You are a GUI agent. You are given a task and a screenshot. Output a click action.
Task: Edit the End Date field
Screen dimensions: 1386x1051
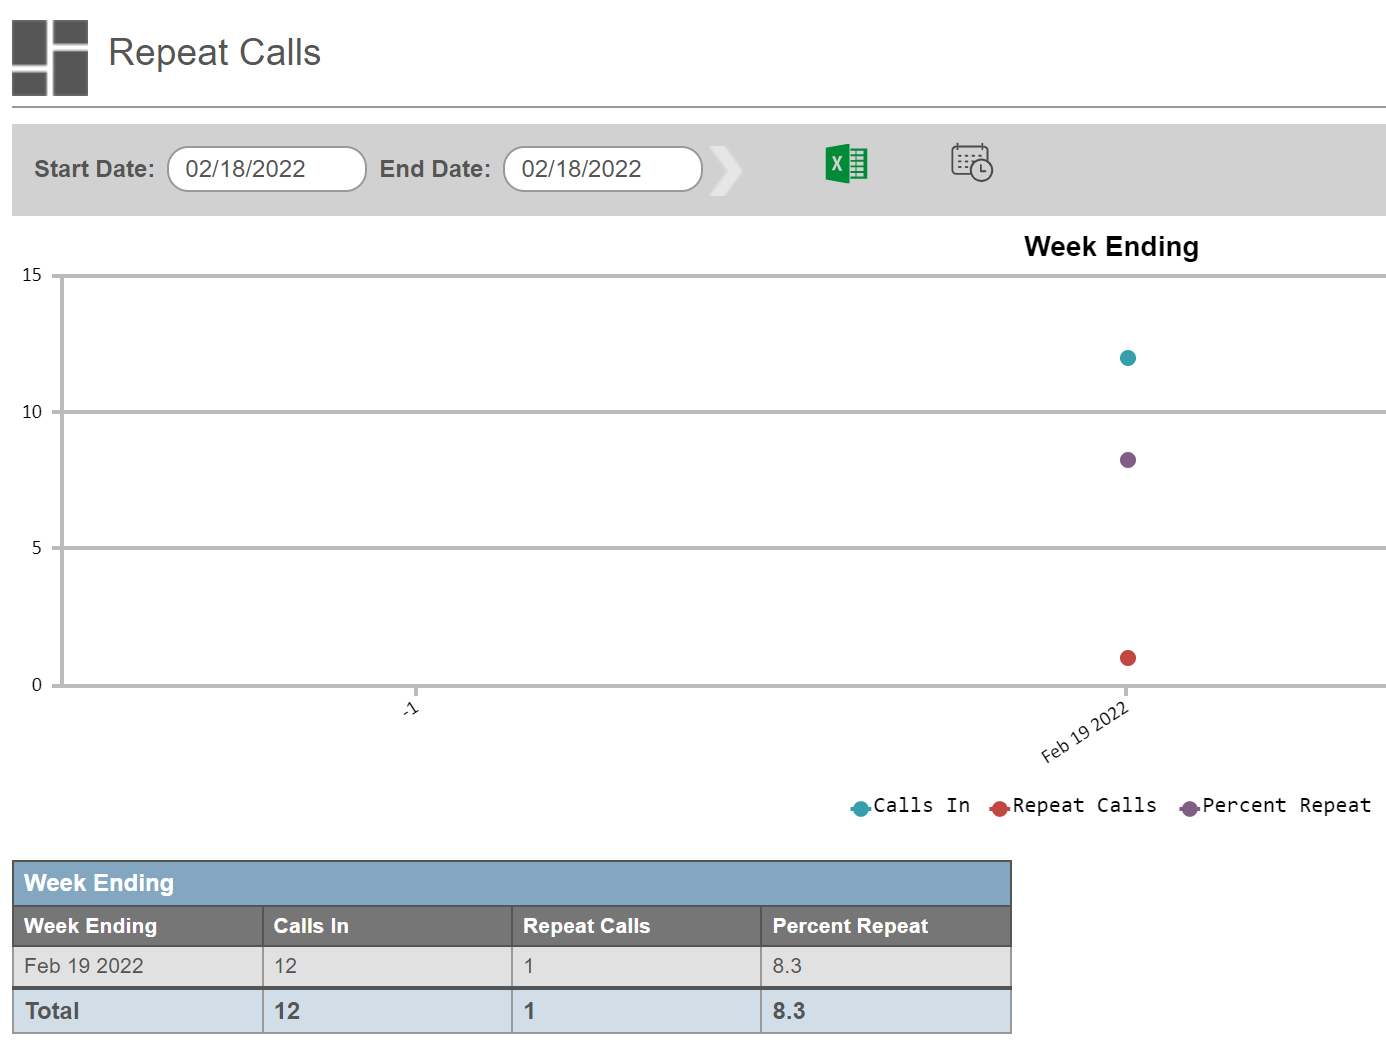(603, 169)
